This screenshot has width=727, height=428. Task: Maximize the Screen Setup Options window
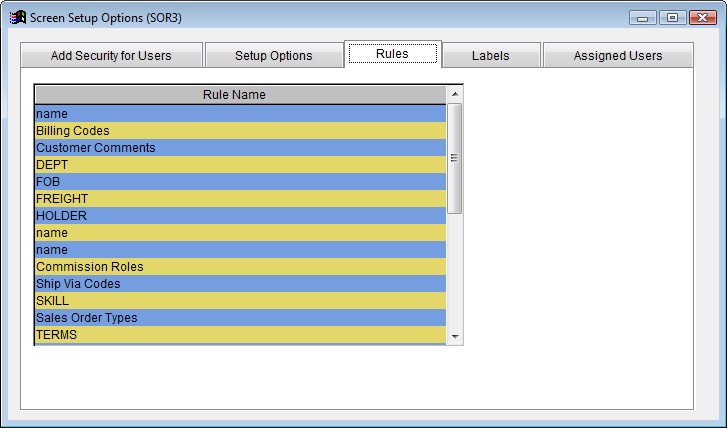point(672,18)
